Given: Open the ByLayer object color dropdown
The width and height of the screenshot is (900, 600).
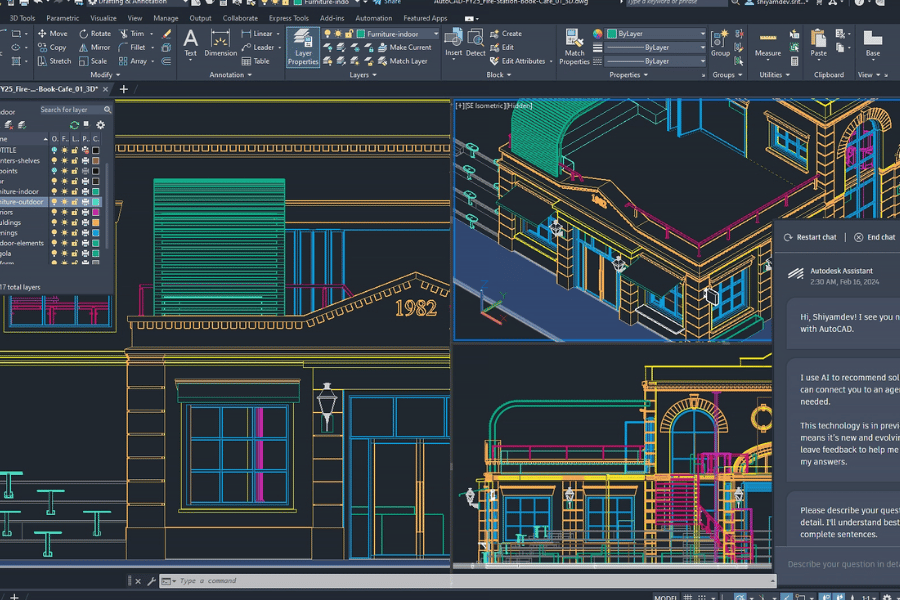Looking at the screenshot, I should 702,34.
